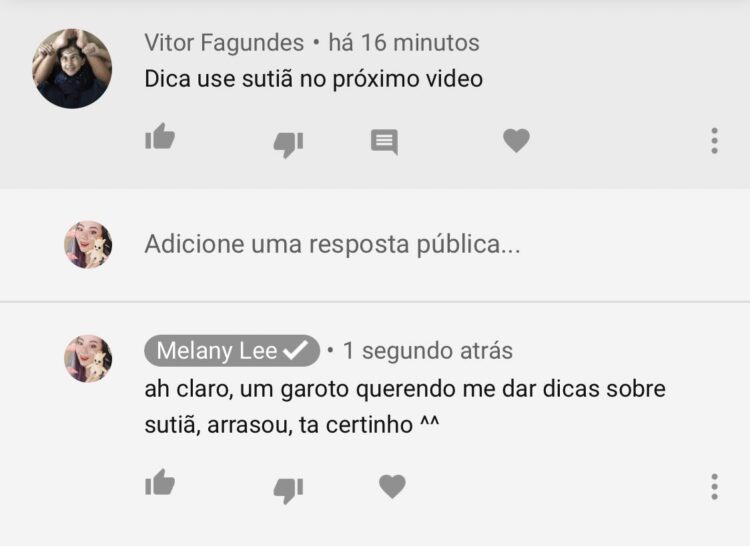
Task: Like Melany Lee's reply with thumbs up
Action: tap(160, 482)
